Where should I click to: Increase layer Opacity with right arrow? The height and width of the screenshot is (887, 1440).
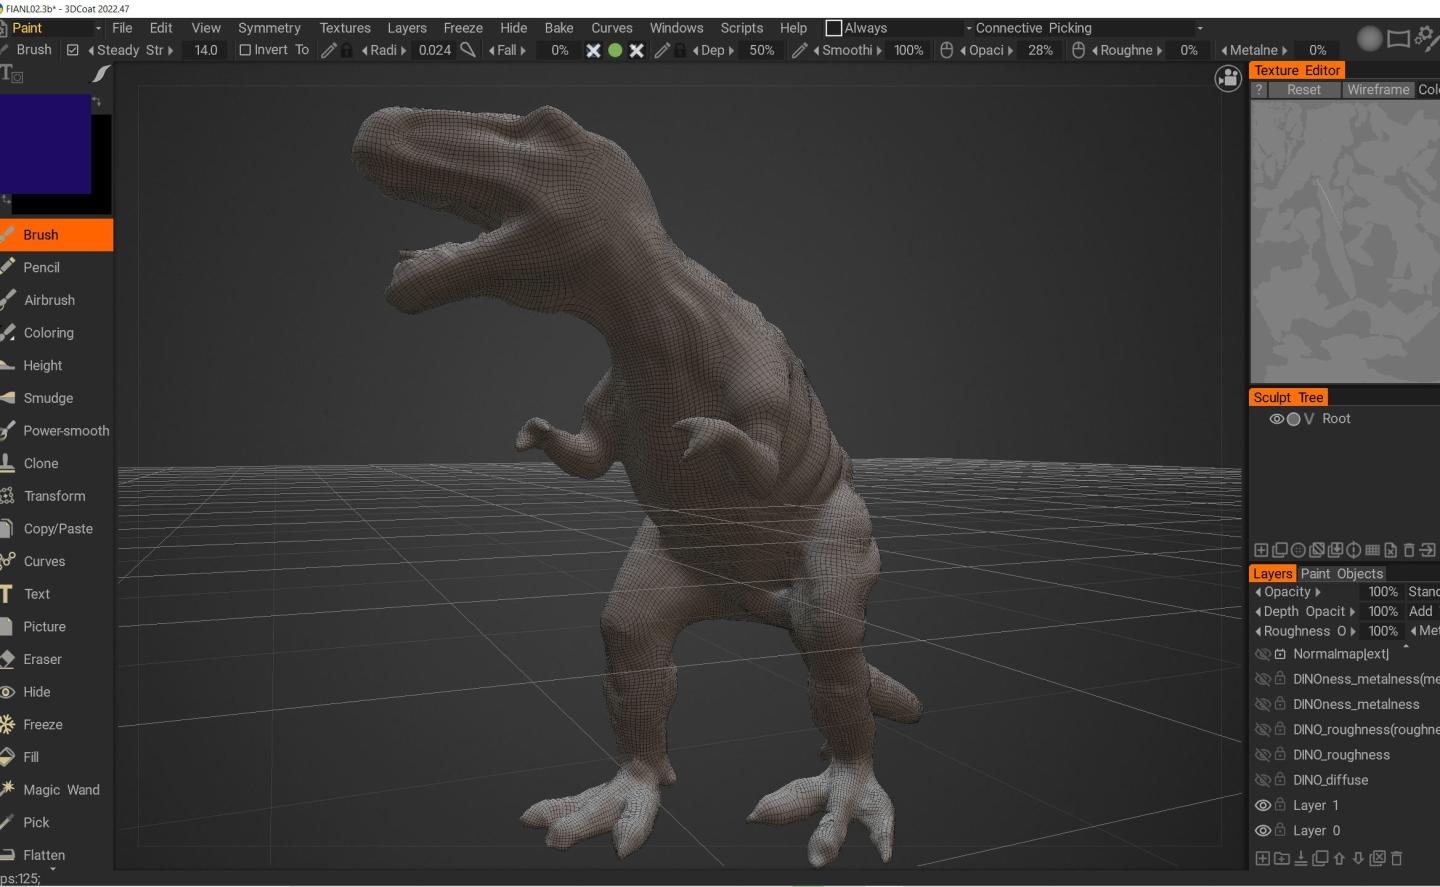point(1318,592)
